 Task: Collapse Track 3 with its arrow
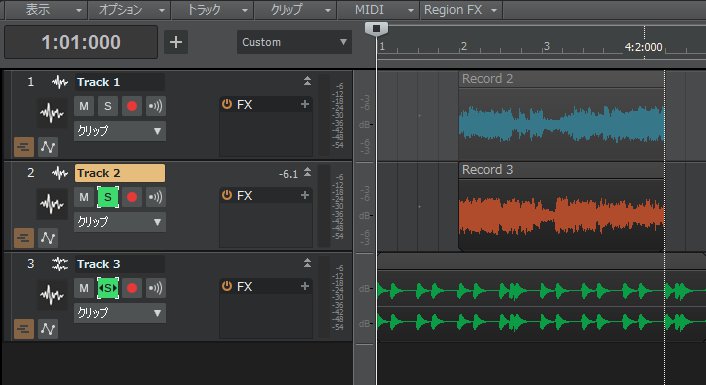click(x=307, y=263)
